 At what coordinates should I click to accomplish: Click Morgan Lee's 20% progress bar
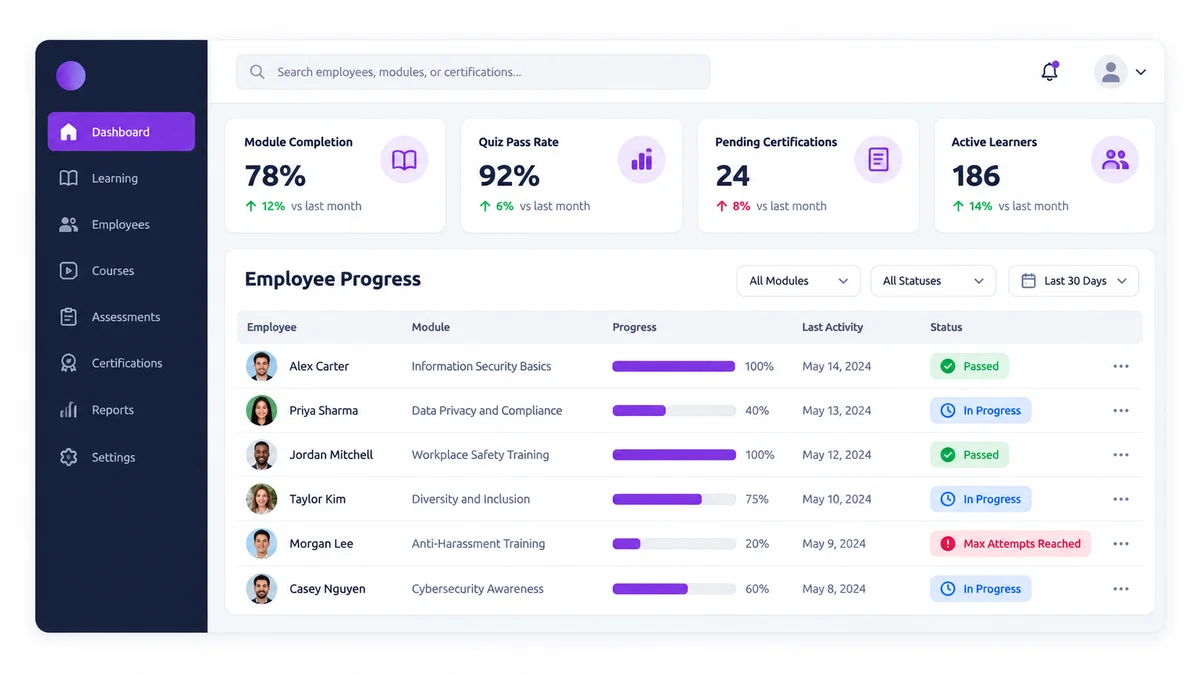[x=674, y=544]
